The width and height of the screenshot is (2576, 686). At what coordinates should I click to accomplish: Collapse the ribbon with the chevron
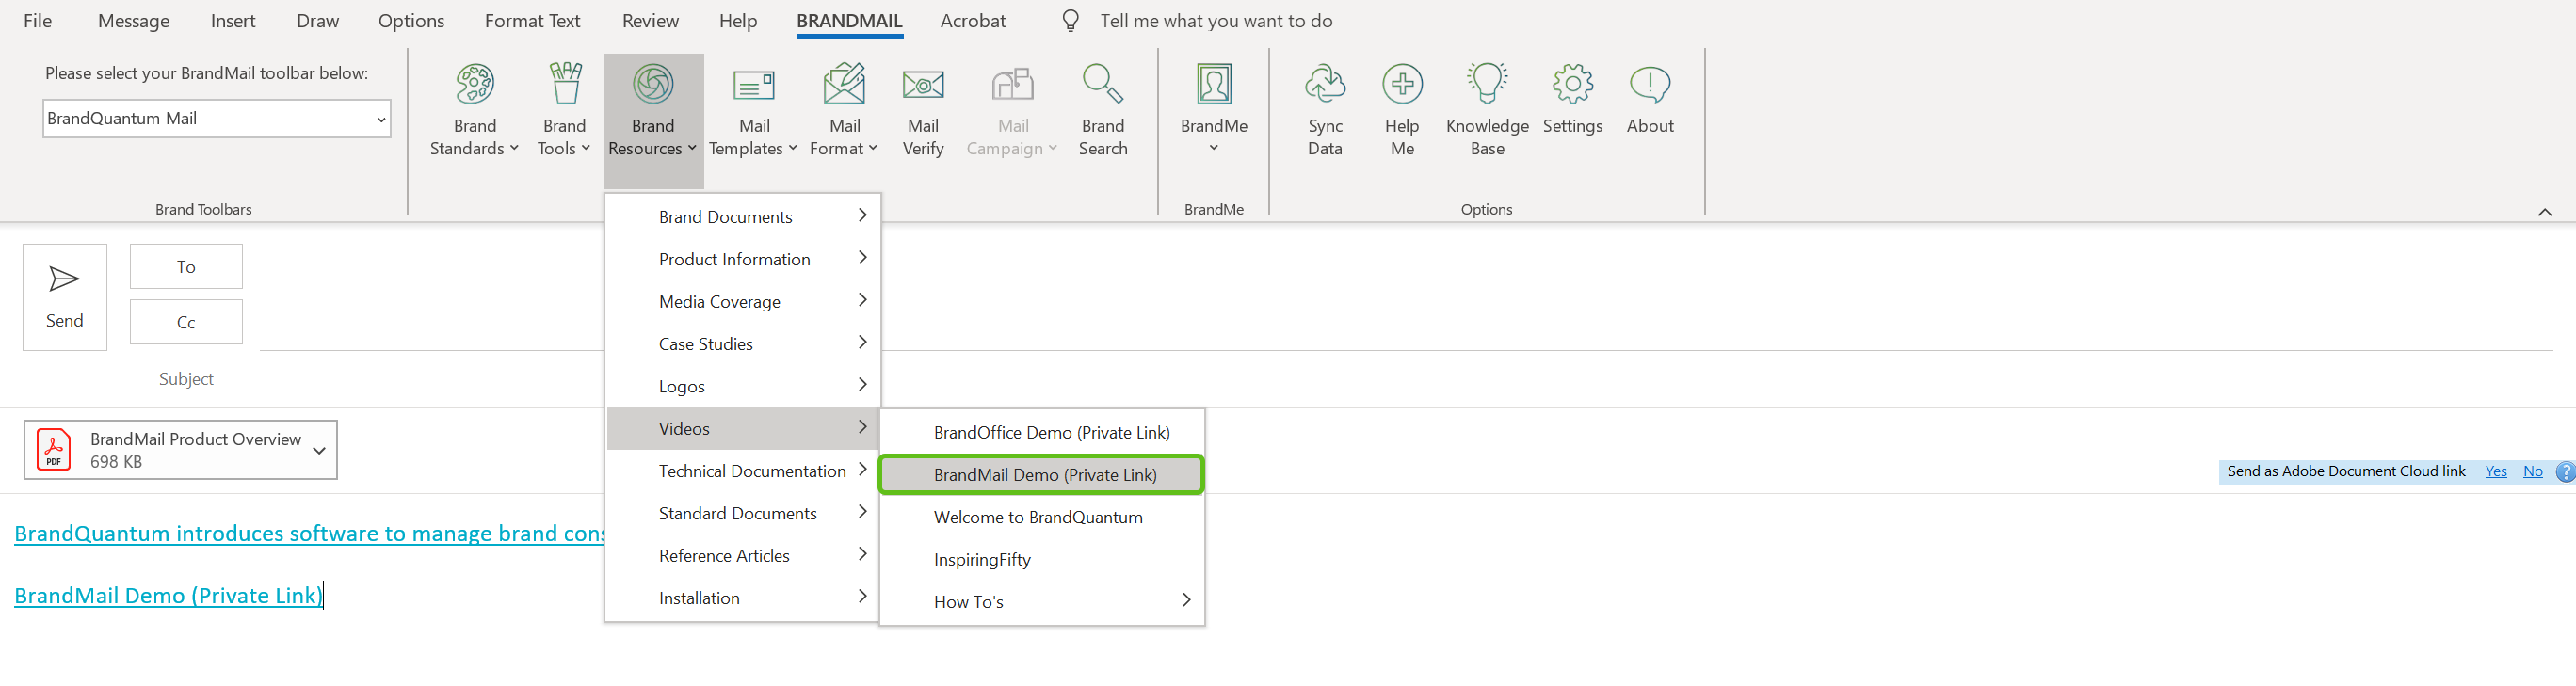2545,212
